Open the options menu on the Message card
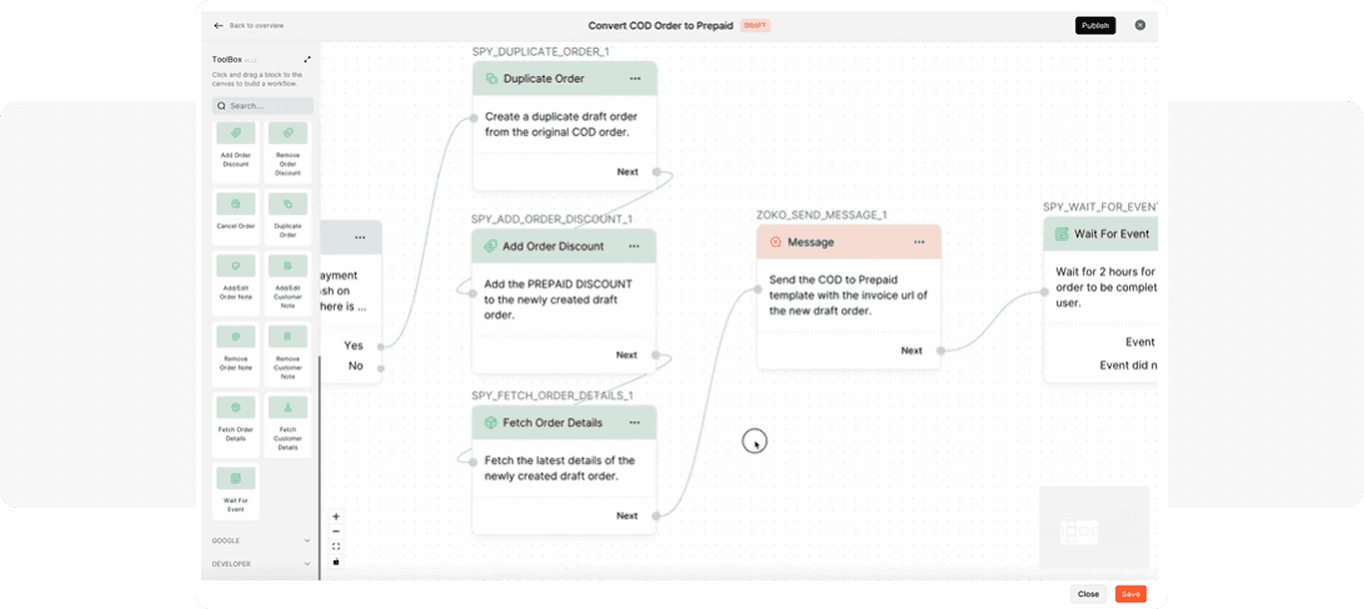The height and width of the screenshot is (609, 1364). 920,242
